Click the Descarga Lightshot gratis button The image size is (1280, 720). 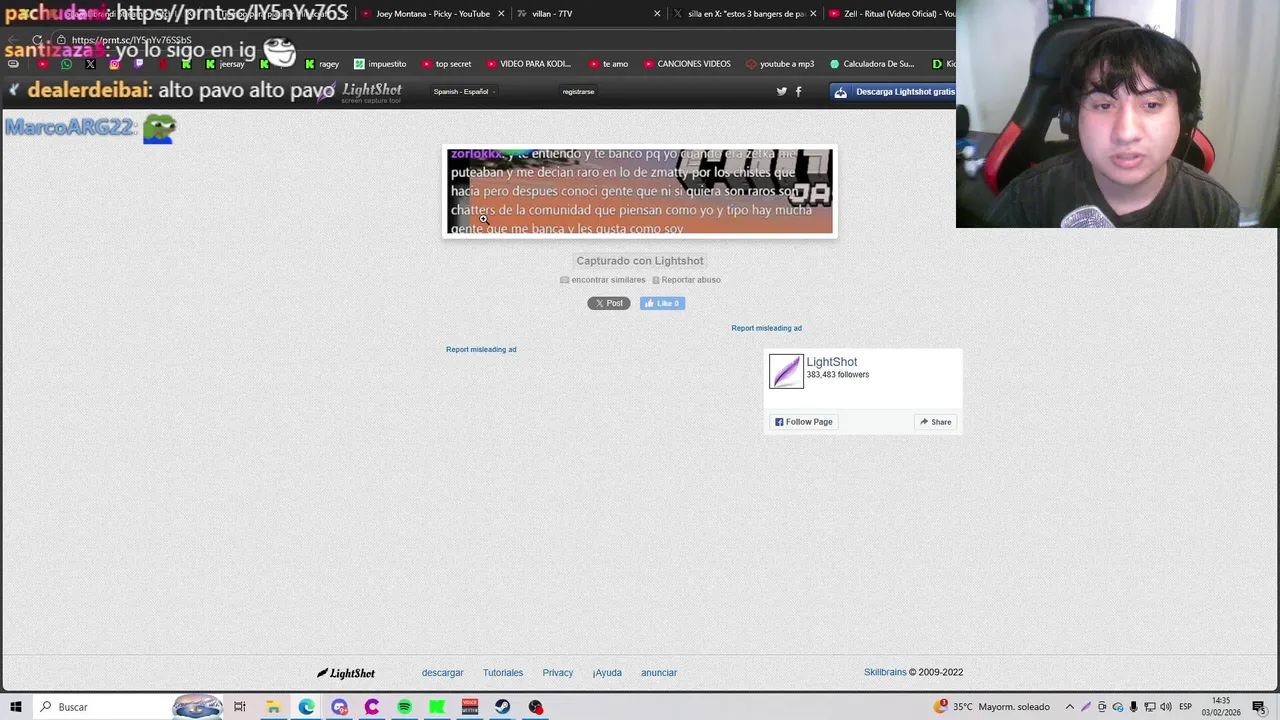pos(894,91)
